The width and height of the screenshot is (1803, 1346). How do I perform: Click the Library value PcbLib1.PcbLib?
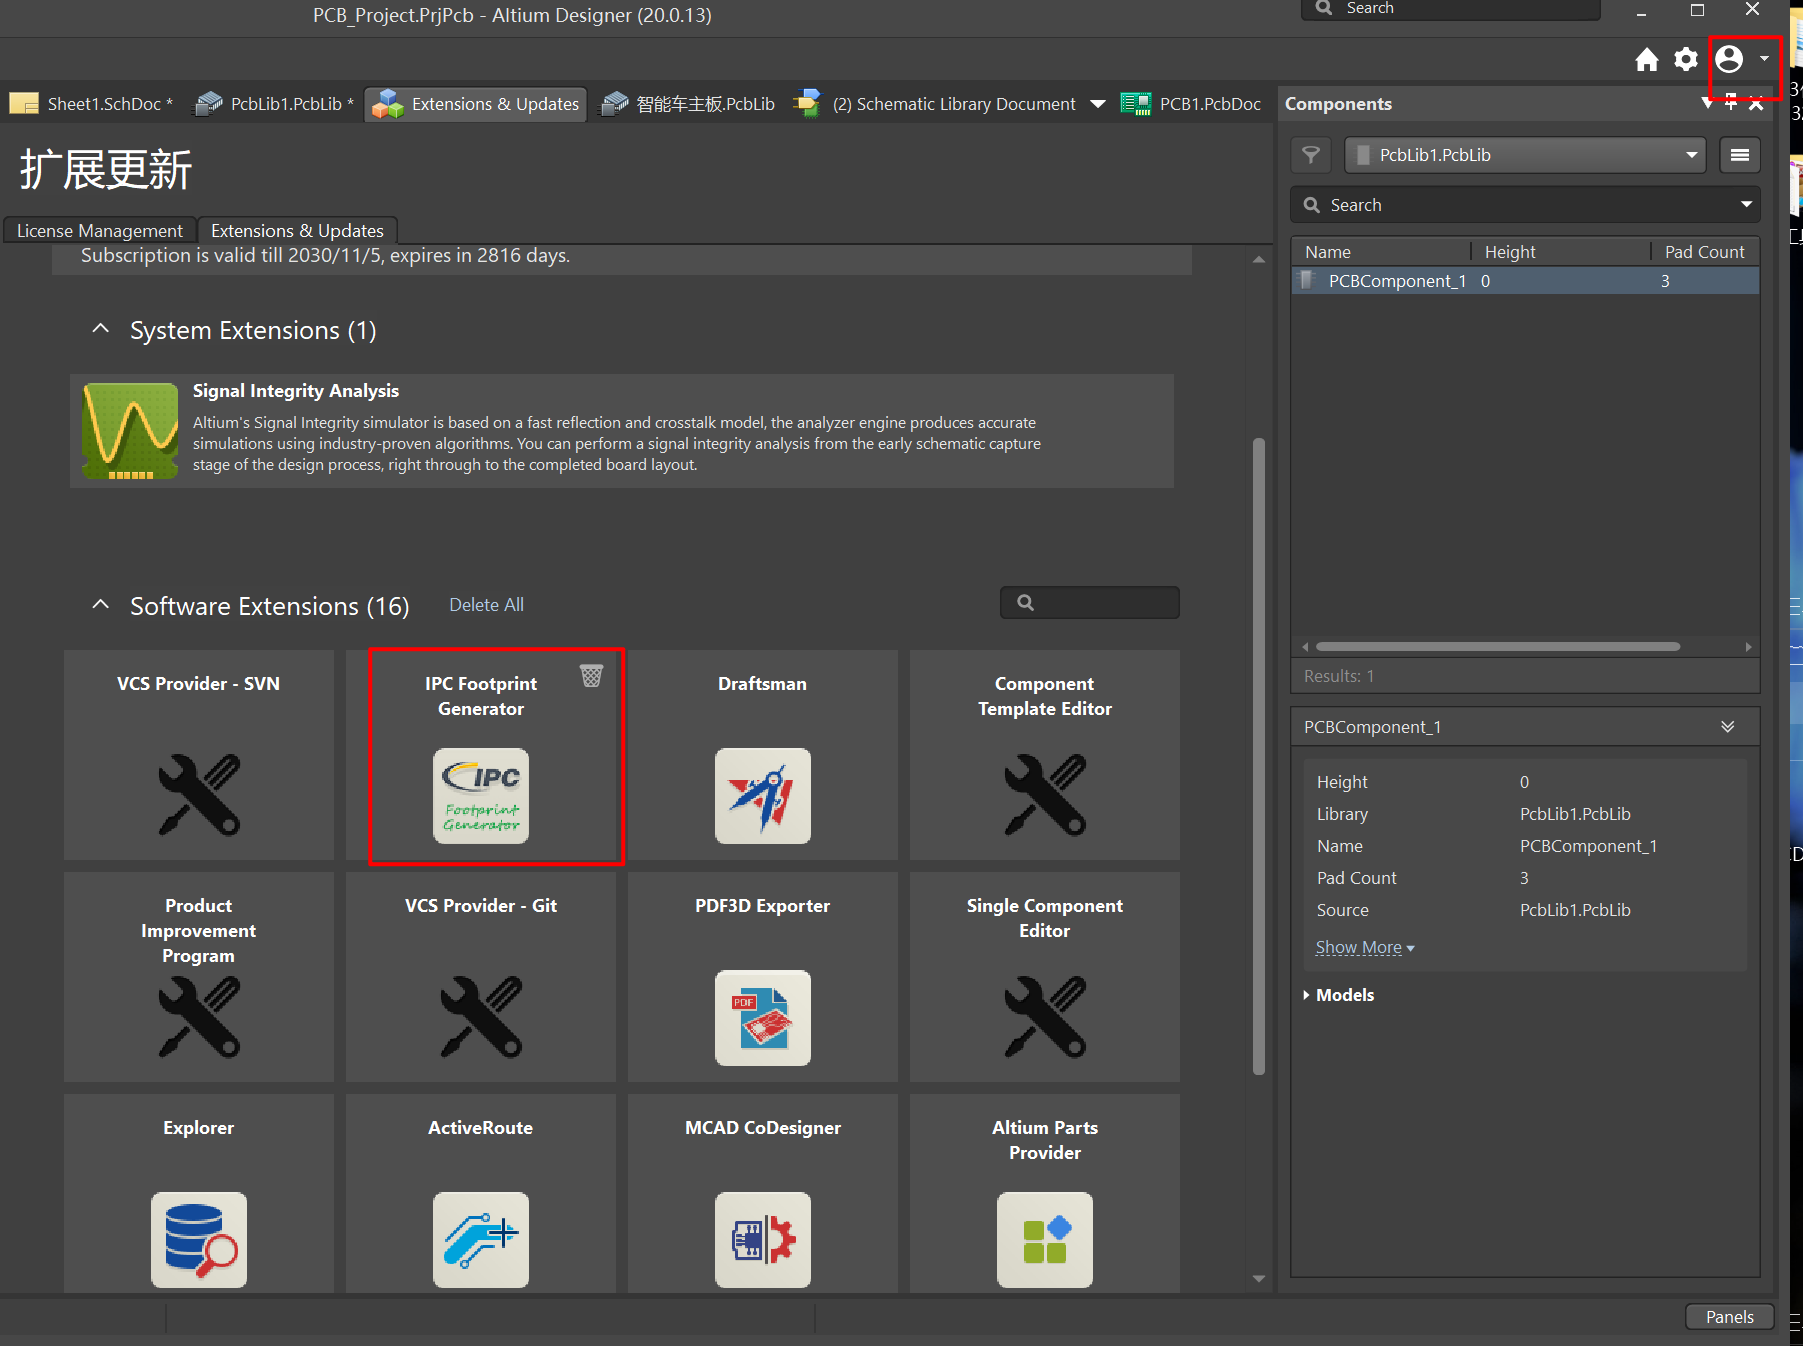(x=1575, y=814)
